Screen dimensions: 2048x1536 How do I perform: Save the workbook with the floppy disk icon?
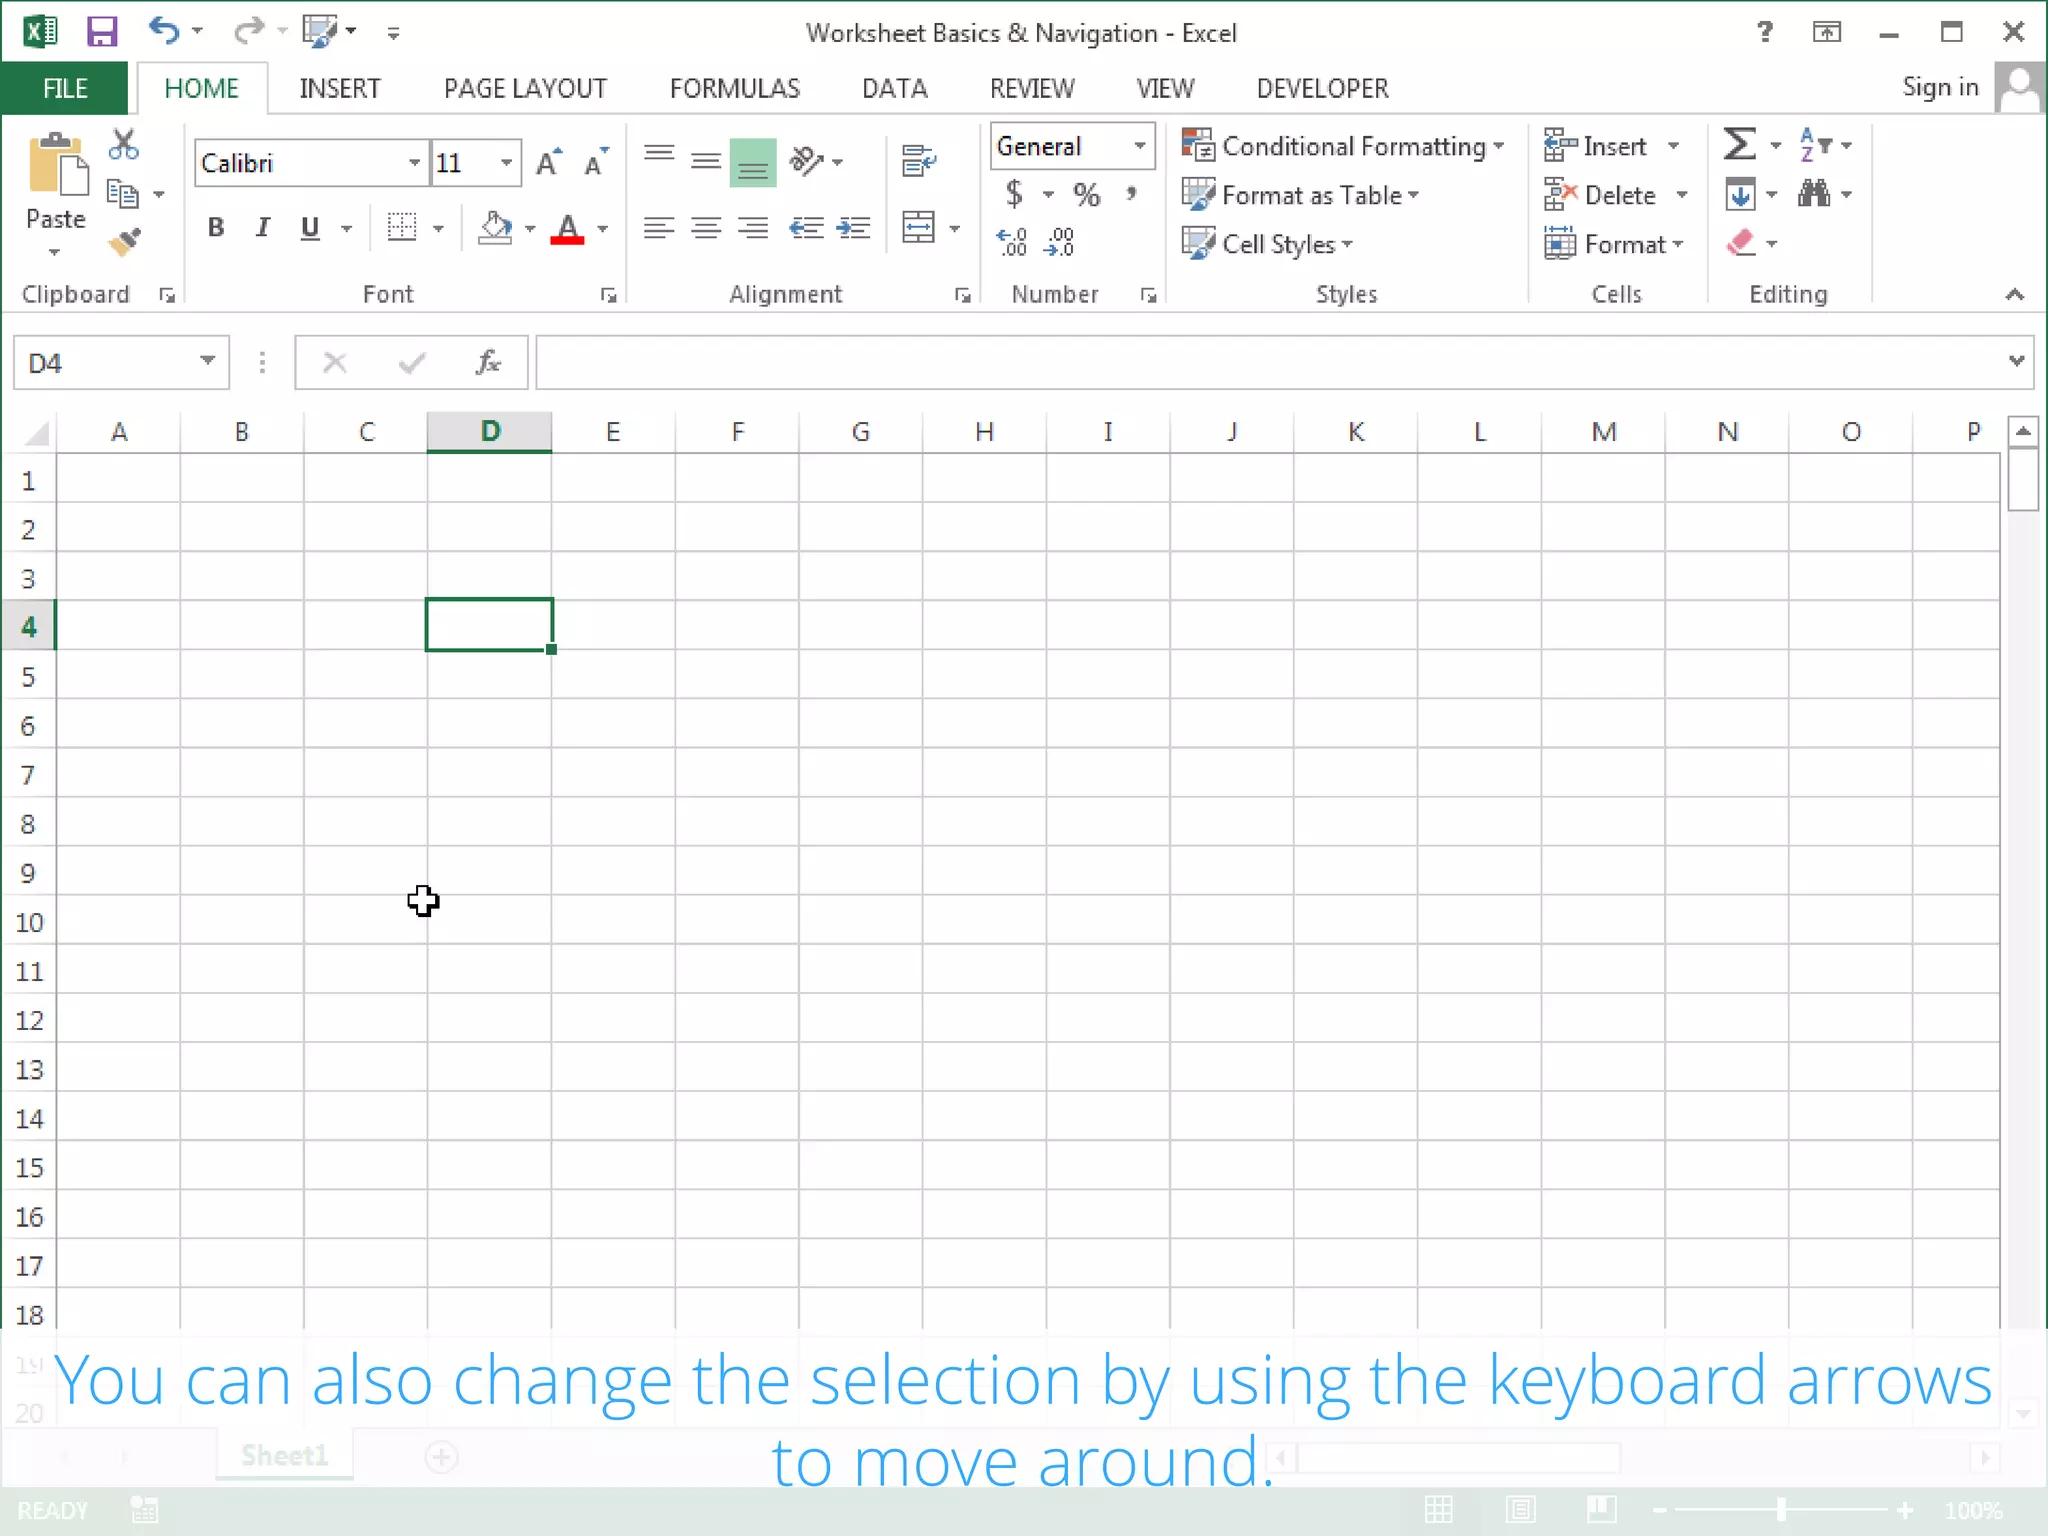tap(101, 32)
